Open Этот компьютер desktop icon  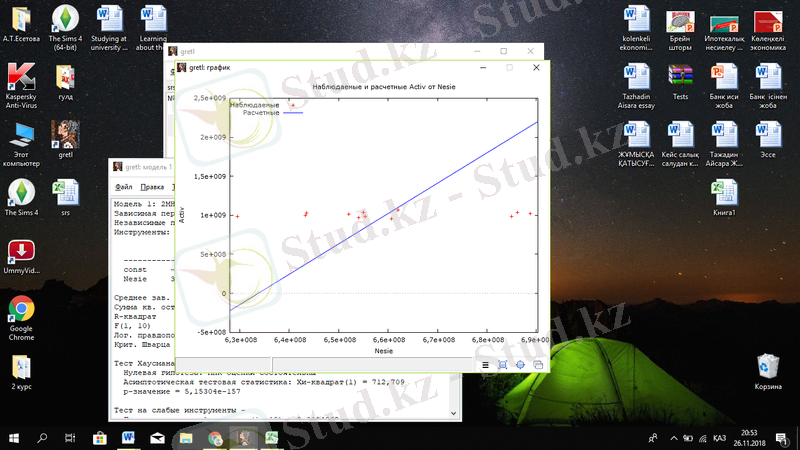point(21,144)
